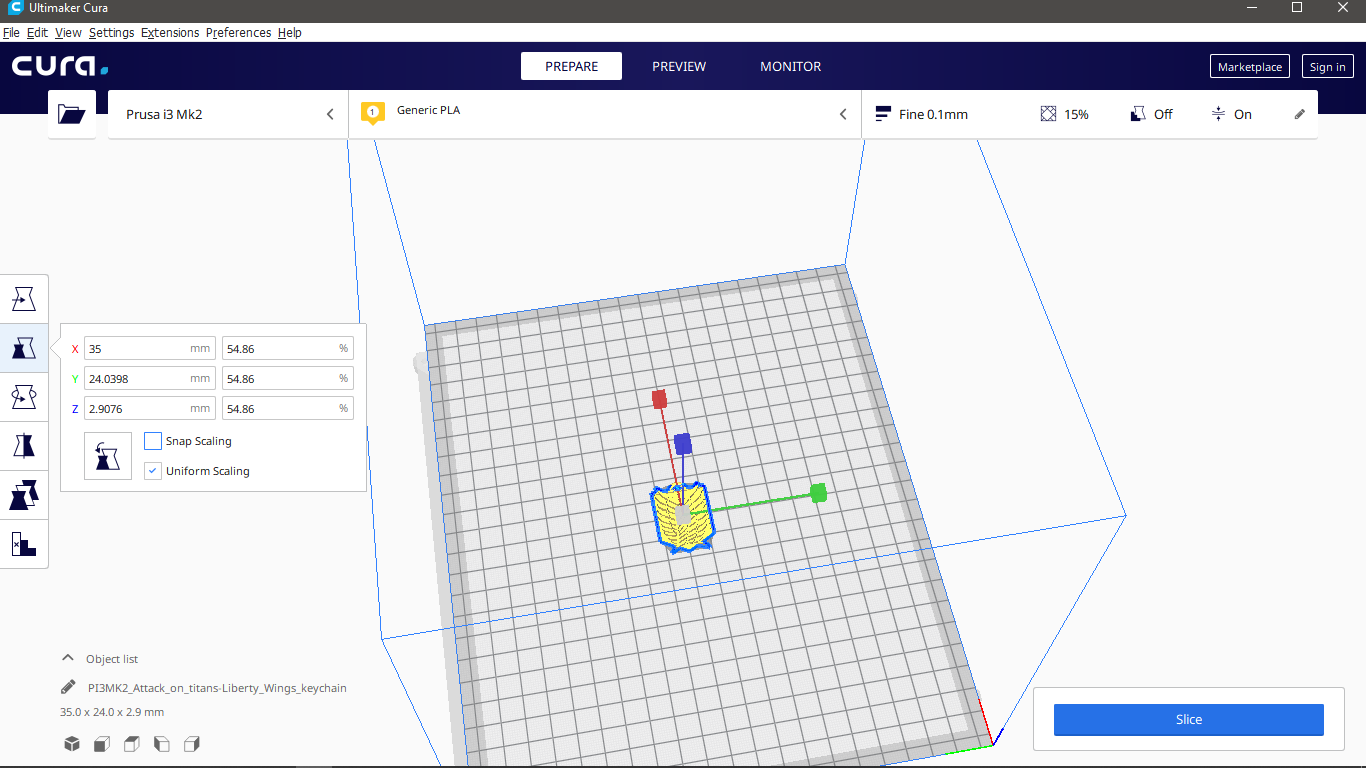Open the Help menu
The width and height of the screenshot is (1366, 768).
(x=290, y=33)
